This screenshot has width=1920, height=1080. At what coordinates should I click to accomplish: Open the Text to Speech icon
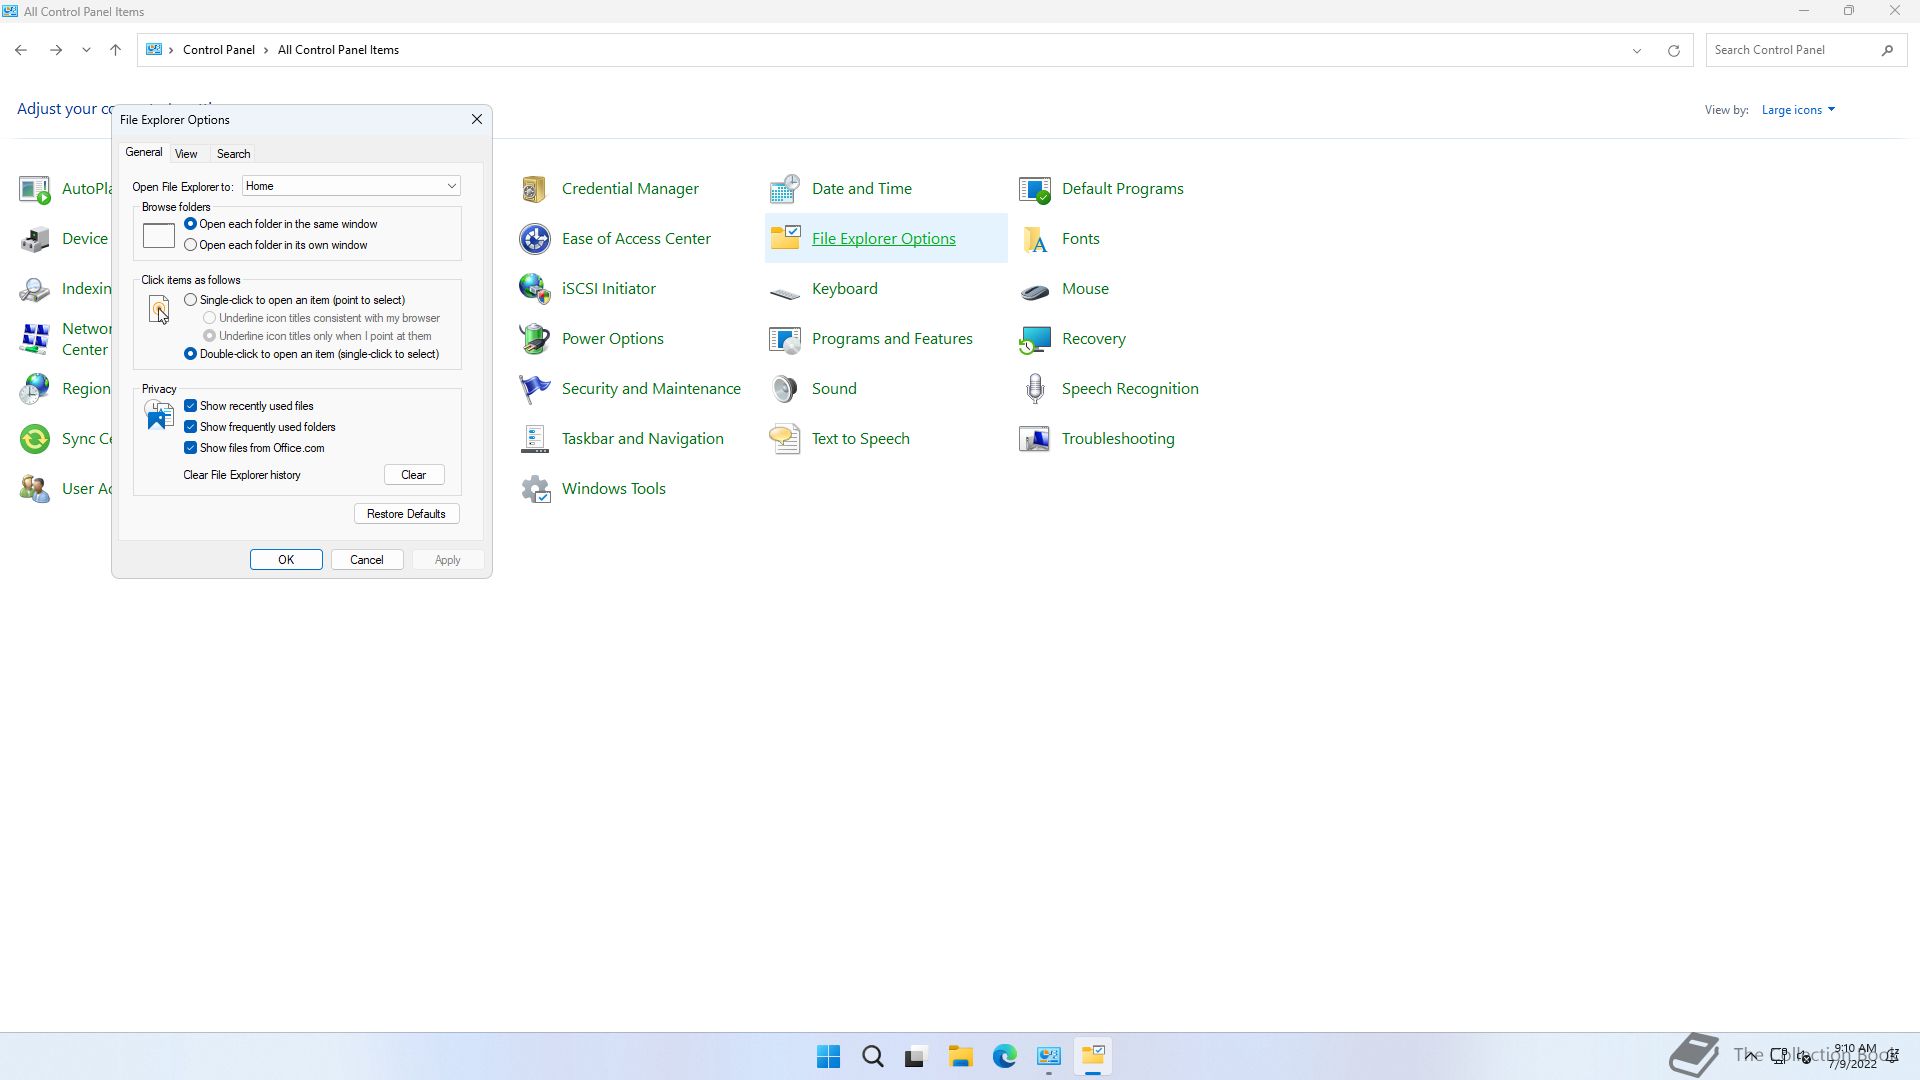(x=784, y=438)
